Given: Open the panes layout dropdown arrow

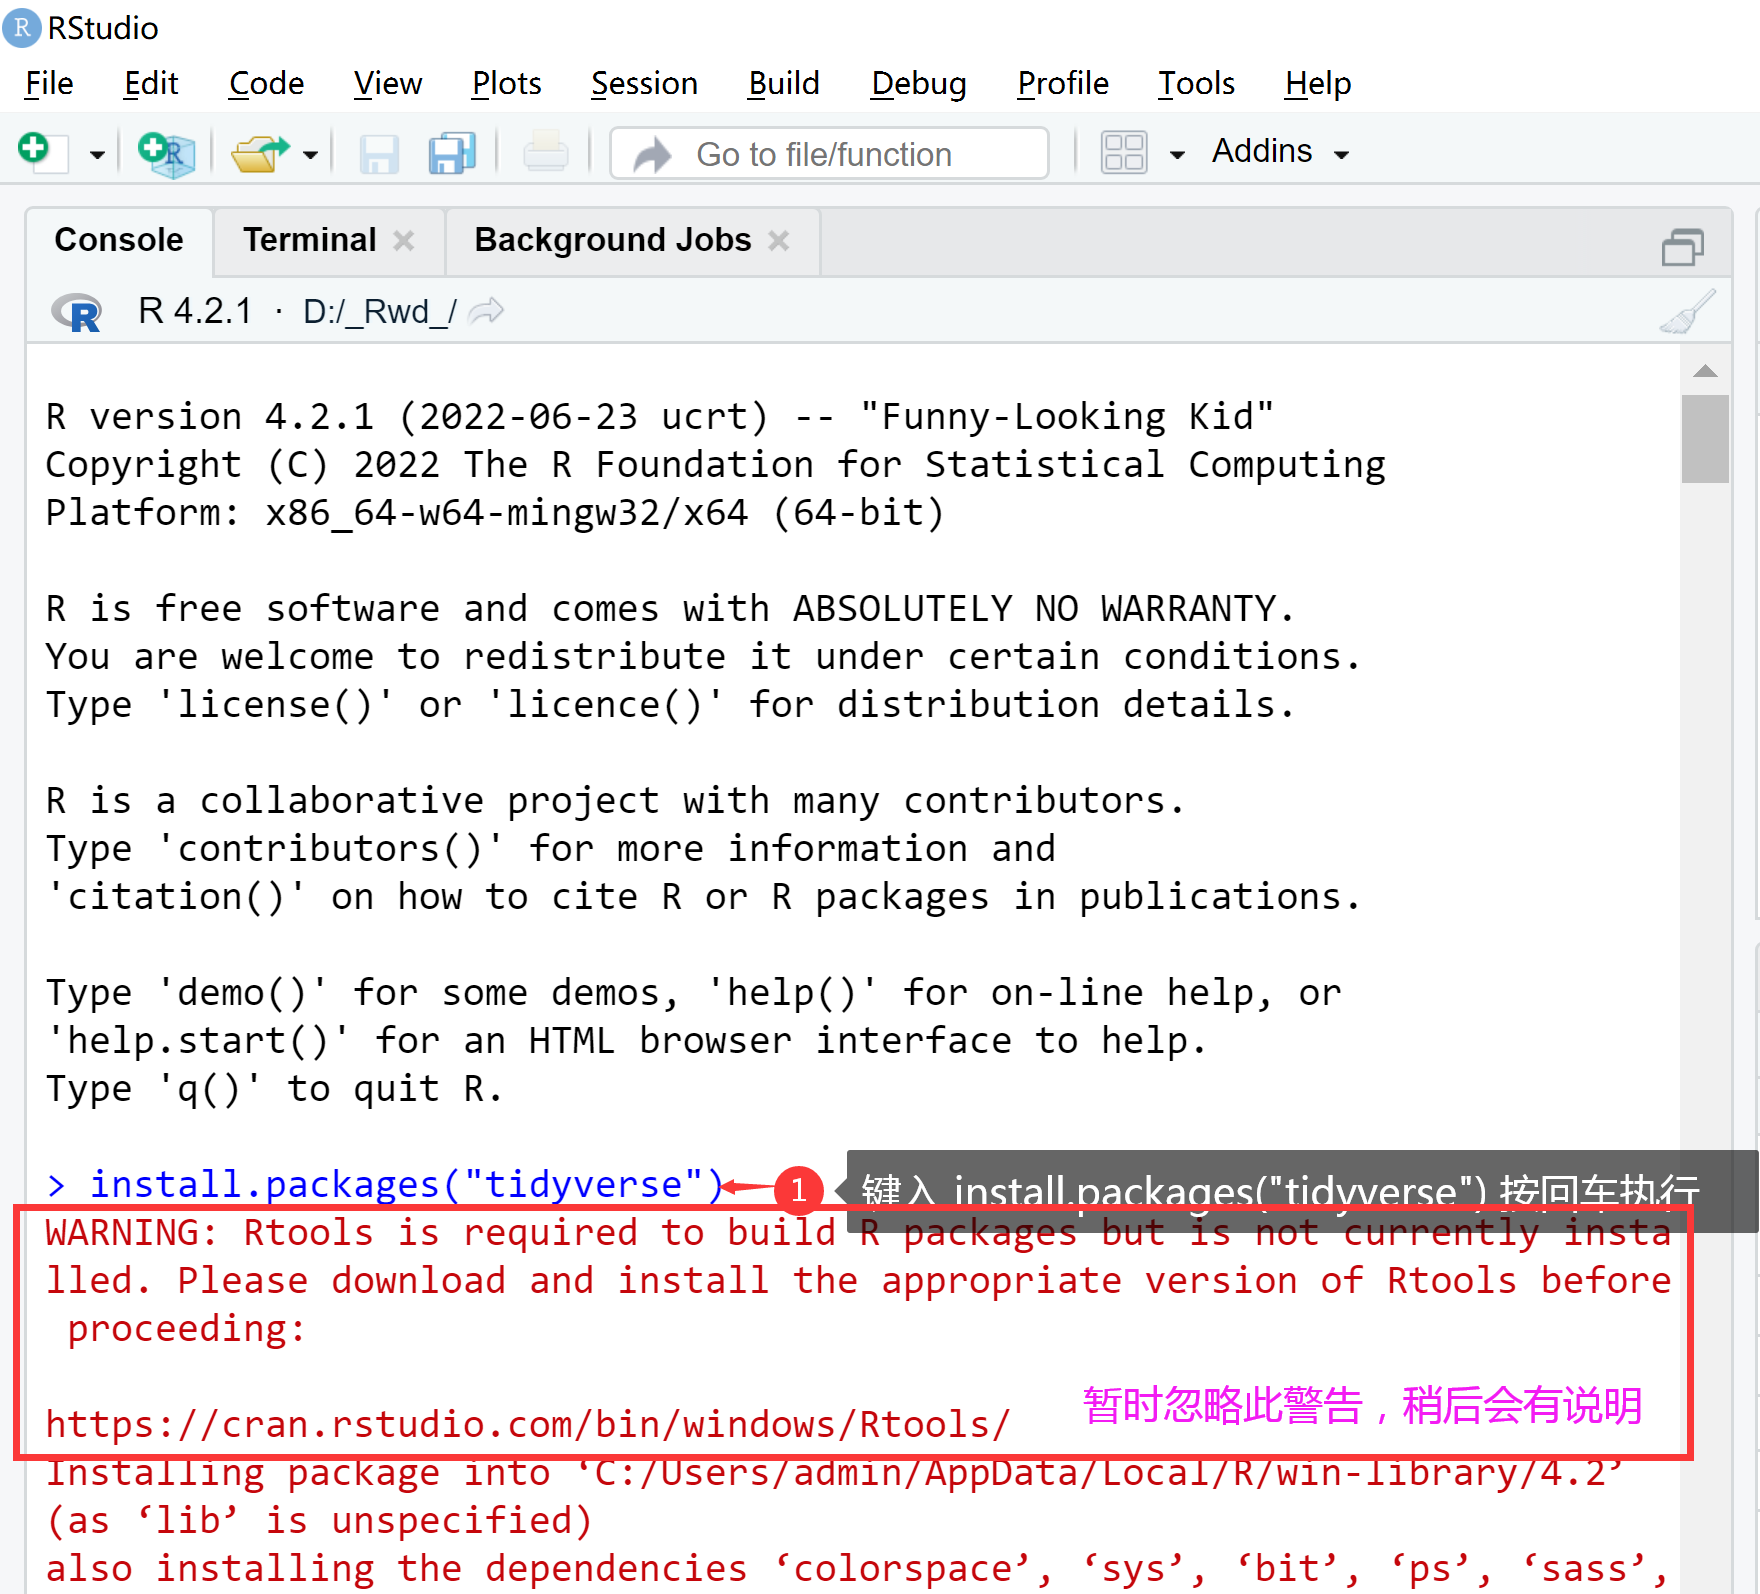Looking at the screenshot, I should [1177, 155].
